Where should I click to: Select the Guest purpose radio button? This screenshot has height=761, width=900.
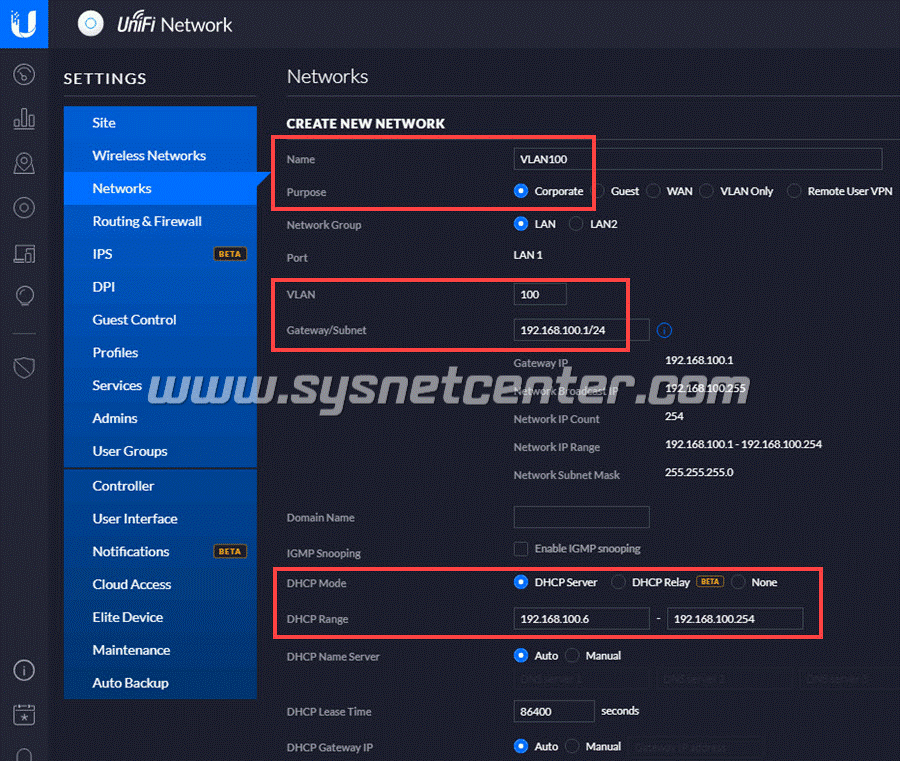pos(599,191)
